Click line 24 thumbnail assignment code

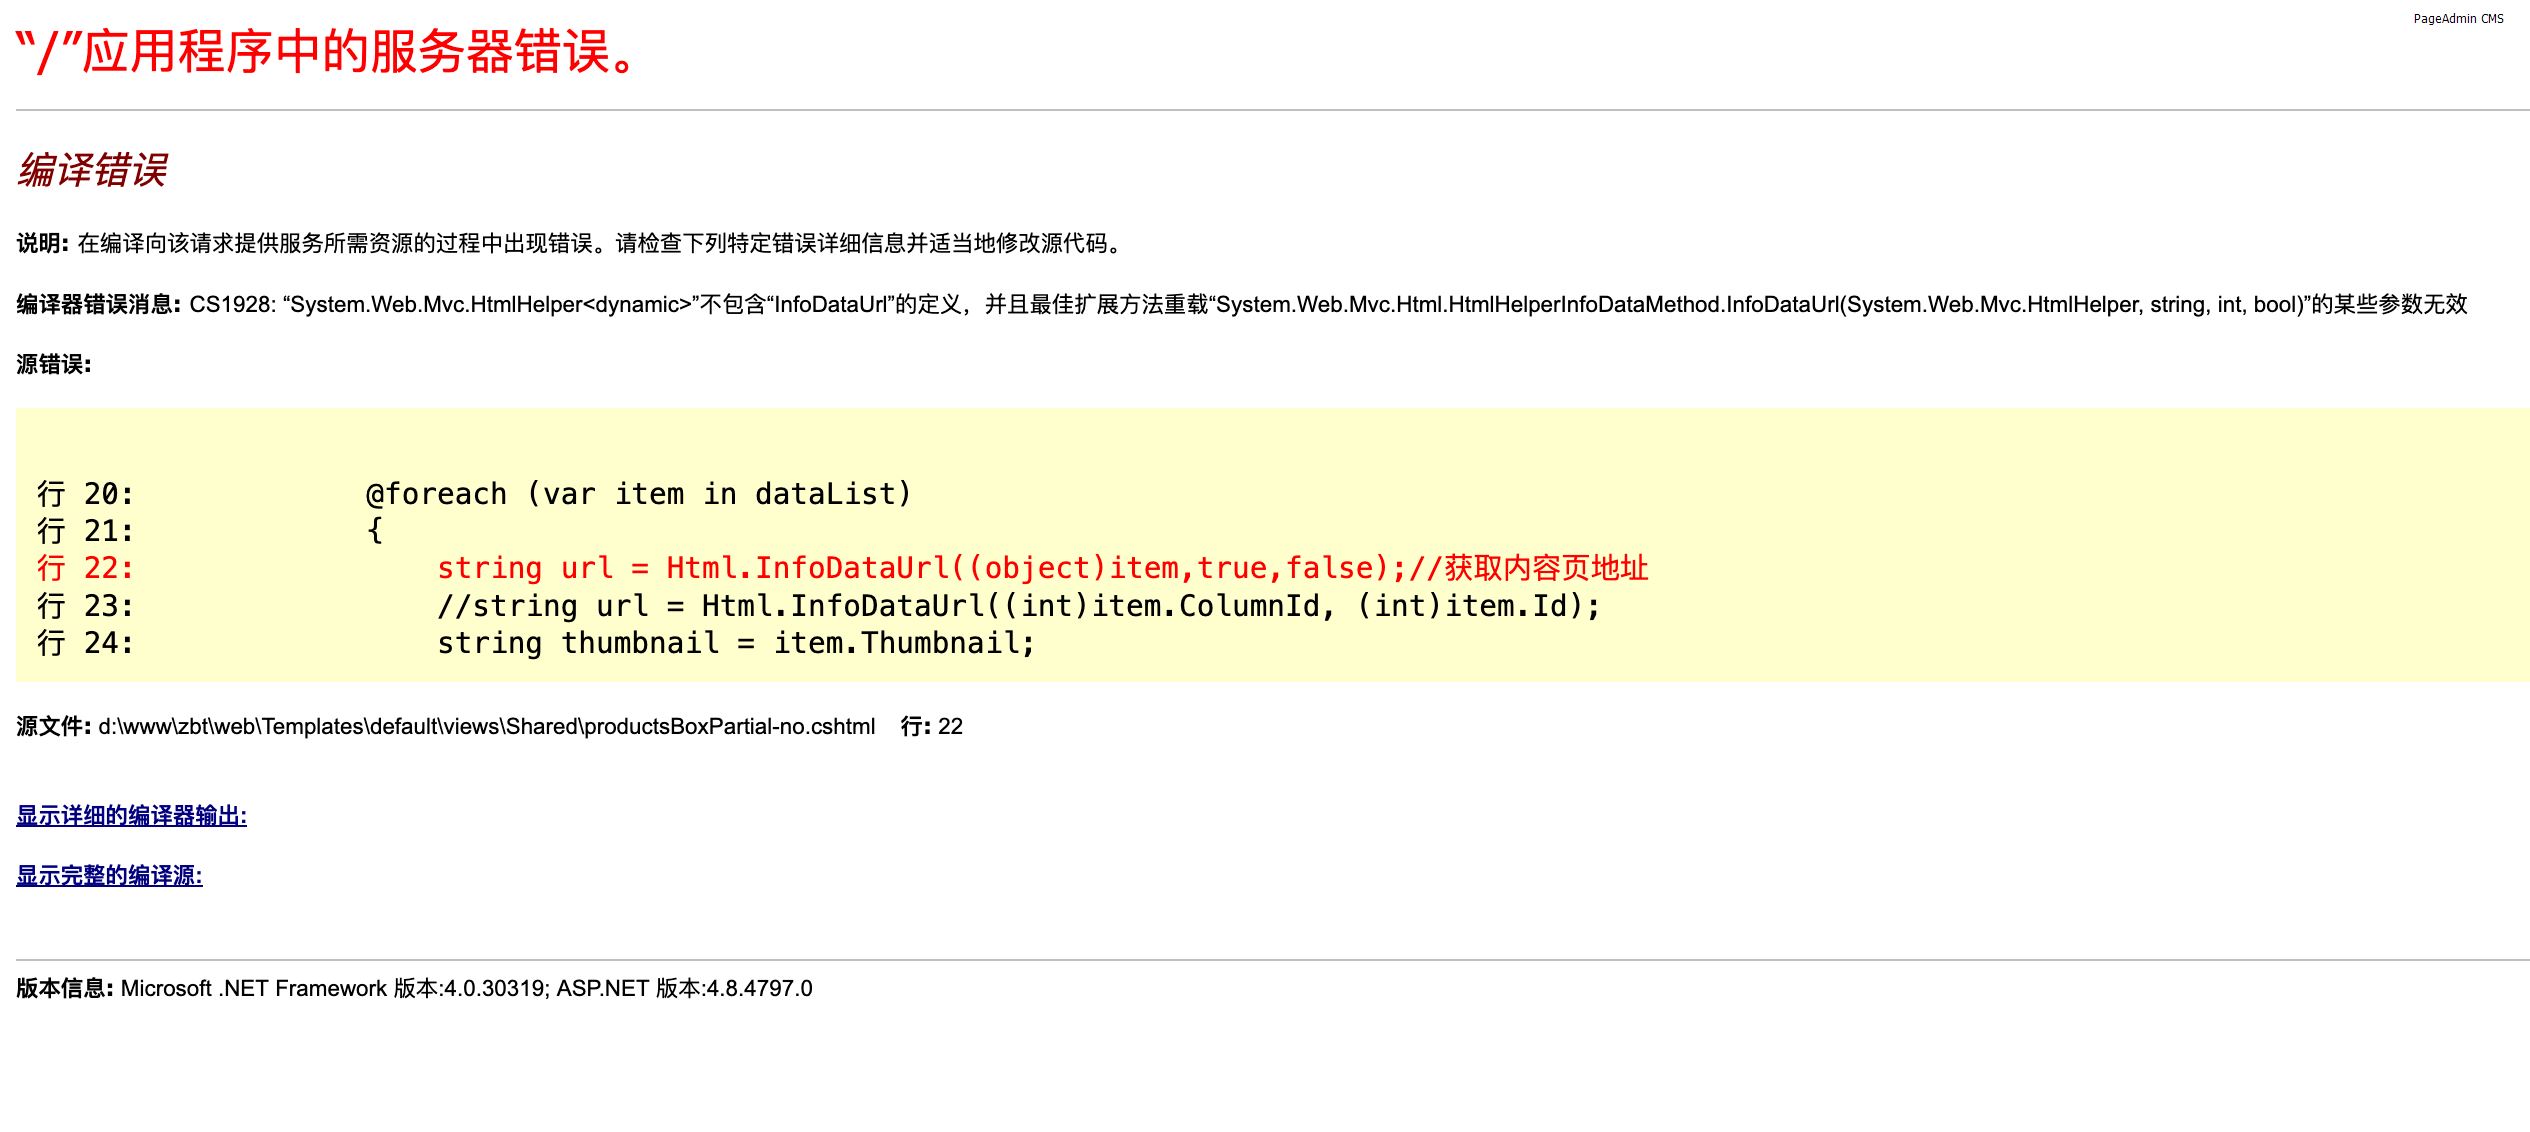pyautogui.click(x=735, y=643)
